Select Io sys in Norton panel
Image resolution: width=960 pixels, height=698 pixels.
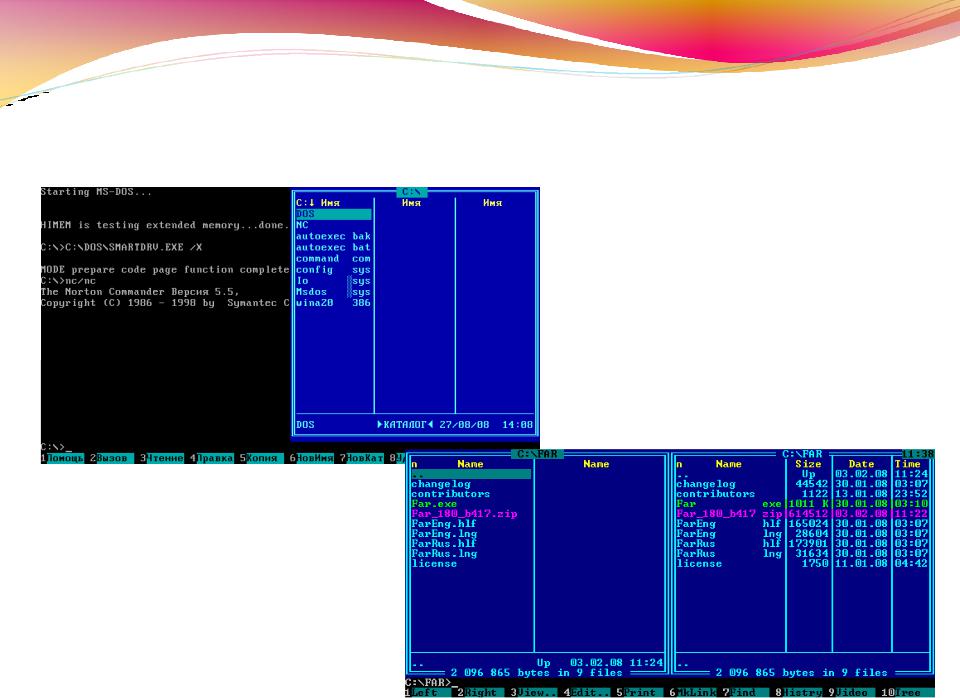[x=334, y=280]
